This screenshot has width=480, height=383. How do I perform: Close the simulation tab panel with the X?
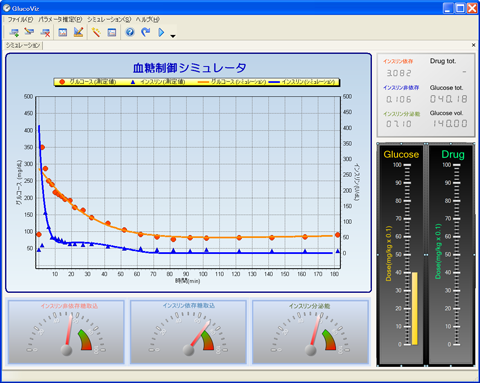click(x=473, y=45)
